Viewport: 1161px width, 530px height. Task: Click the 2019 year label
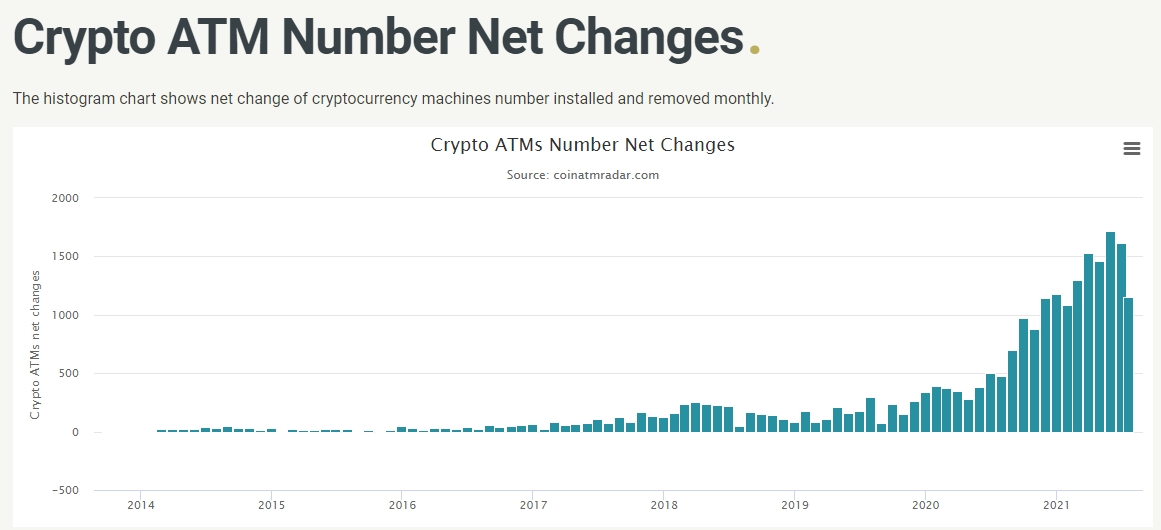(x=794, y=506)
